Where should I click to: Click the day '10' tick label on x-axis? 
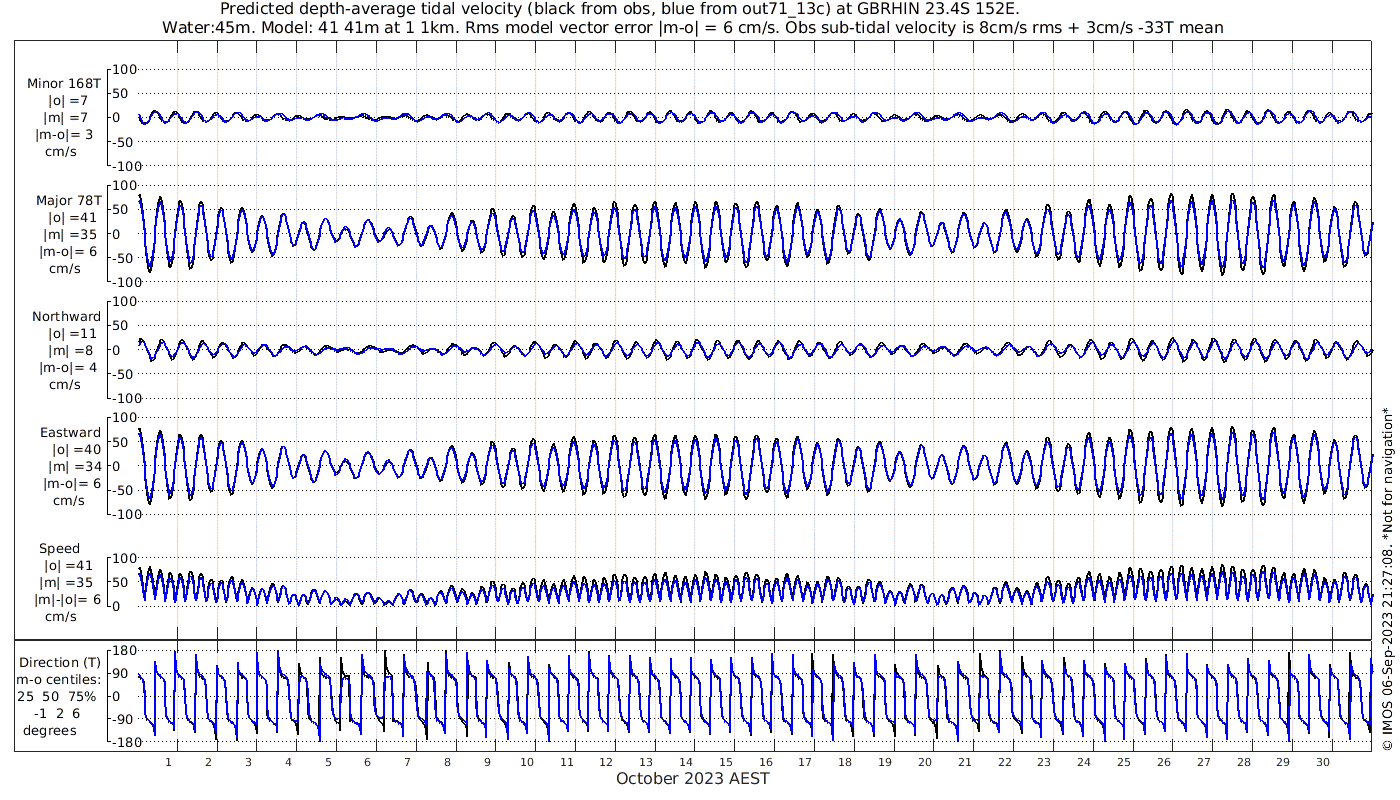click(x=526, y=762)
